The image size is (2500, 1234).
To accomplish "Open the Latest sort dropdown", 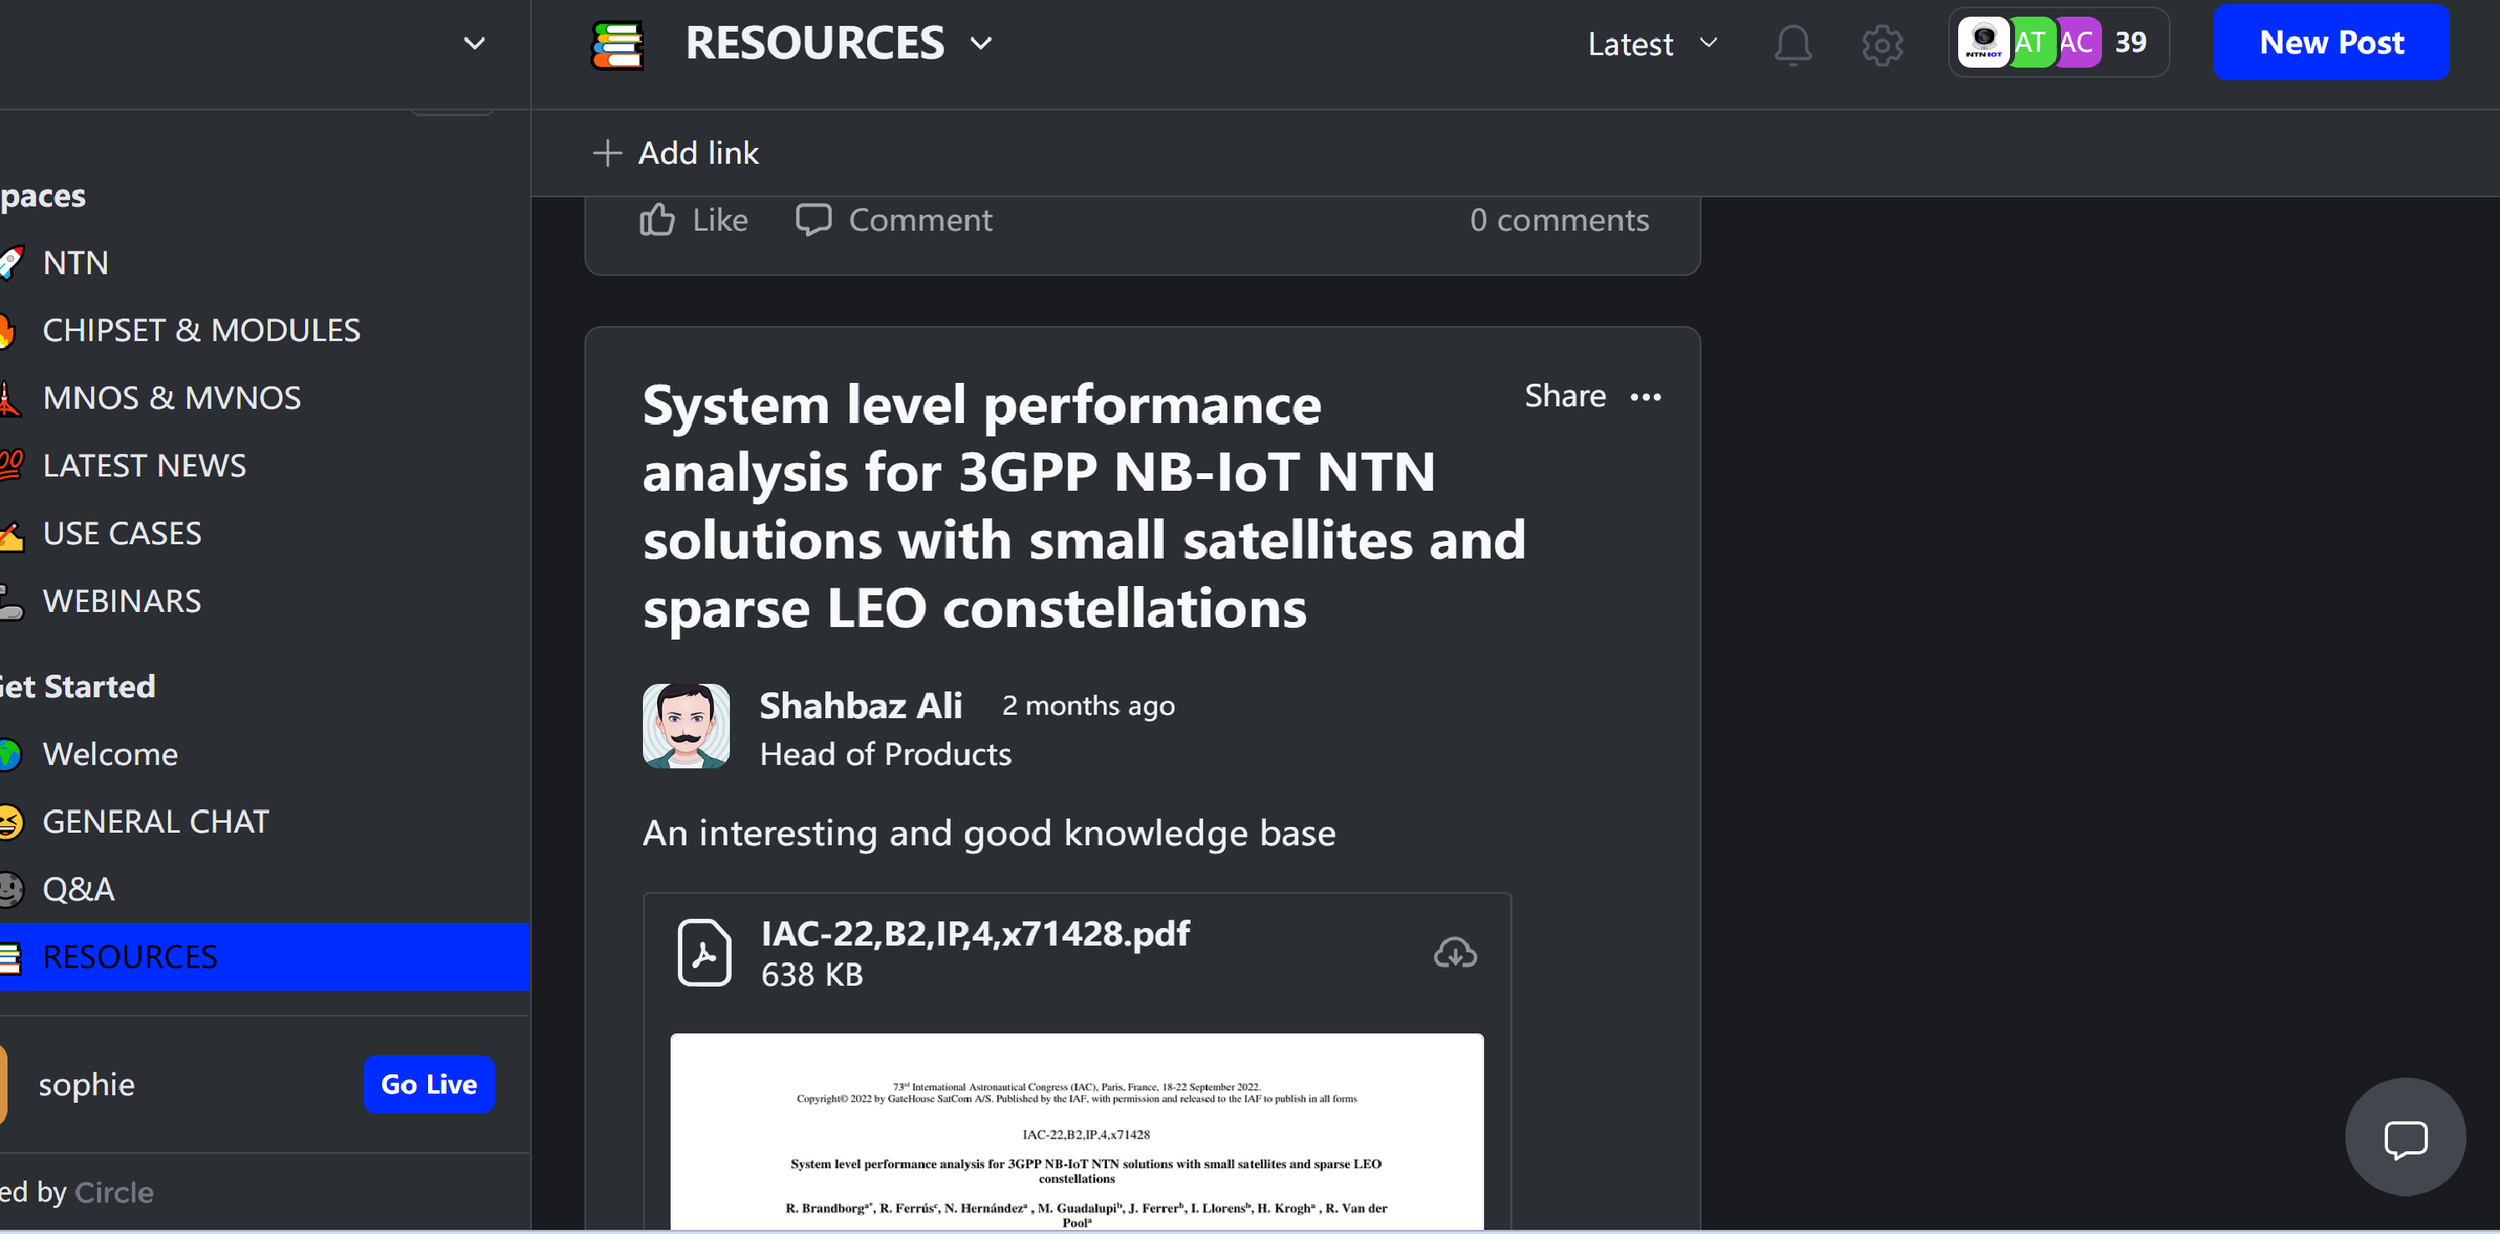I will [x=1652, y=44].
